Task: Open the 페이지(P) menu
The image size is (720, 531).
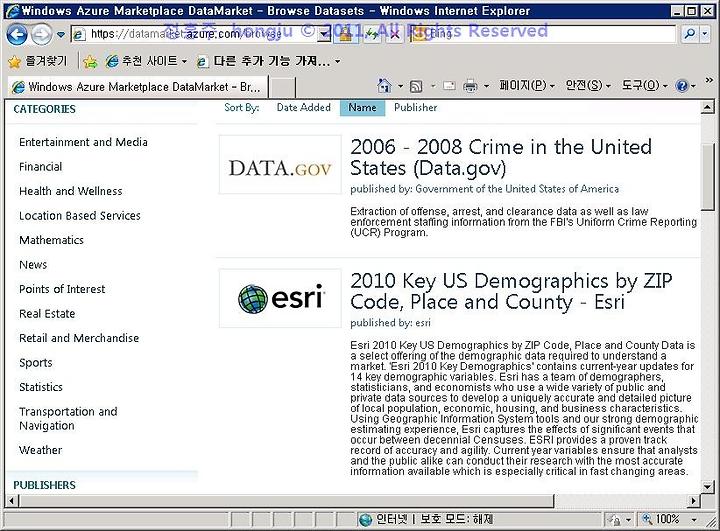Action: tap(527, 85)
